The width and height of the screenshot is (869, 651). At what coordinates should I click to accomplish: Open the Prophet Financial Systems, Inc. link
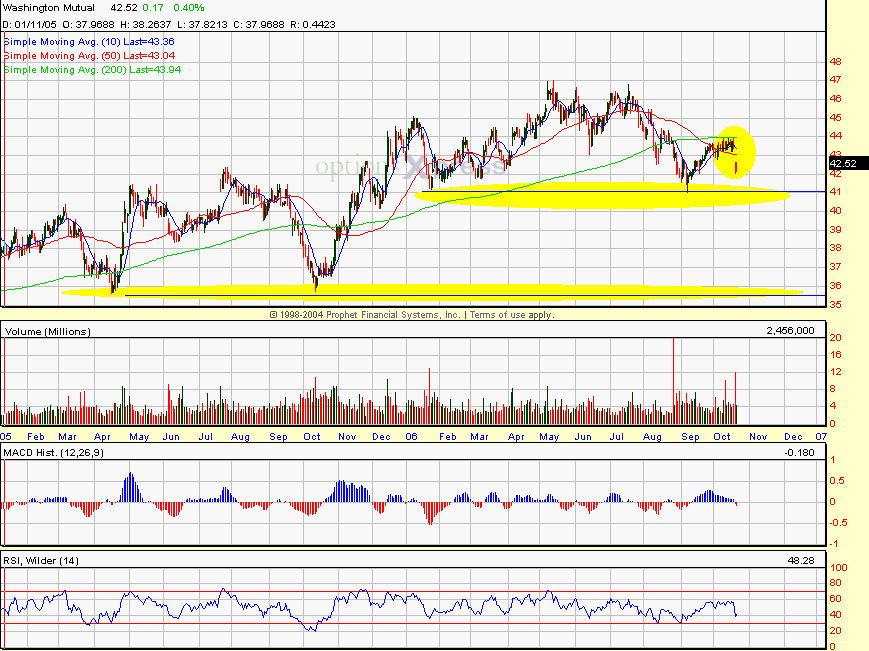(393, 315)
